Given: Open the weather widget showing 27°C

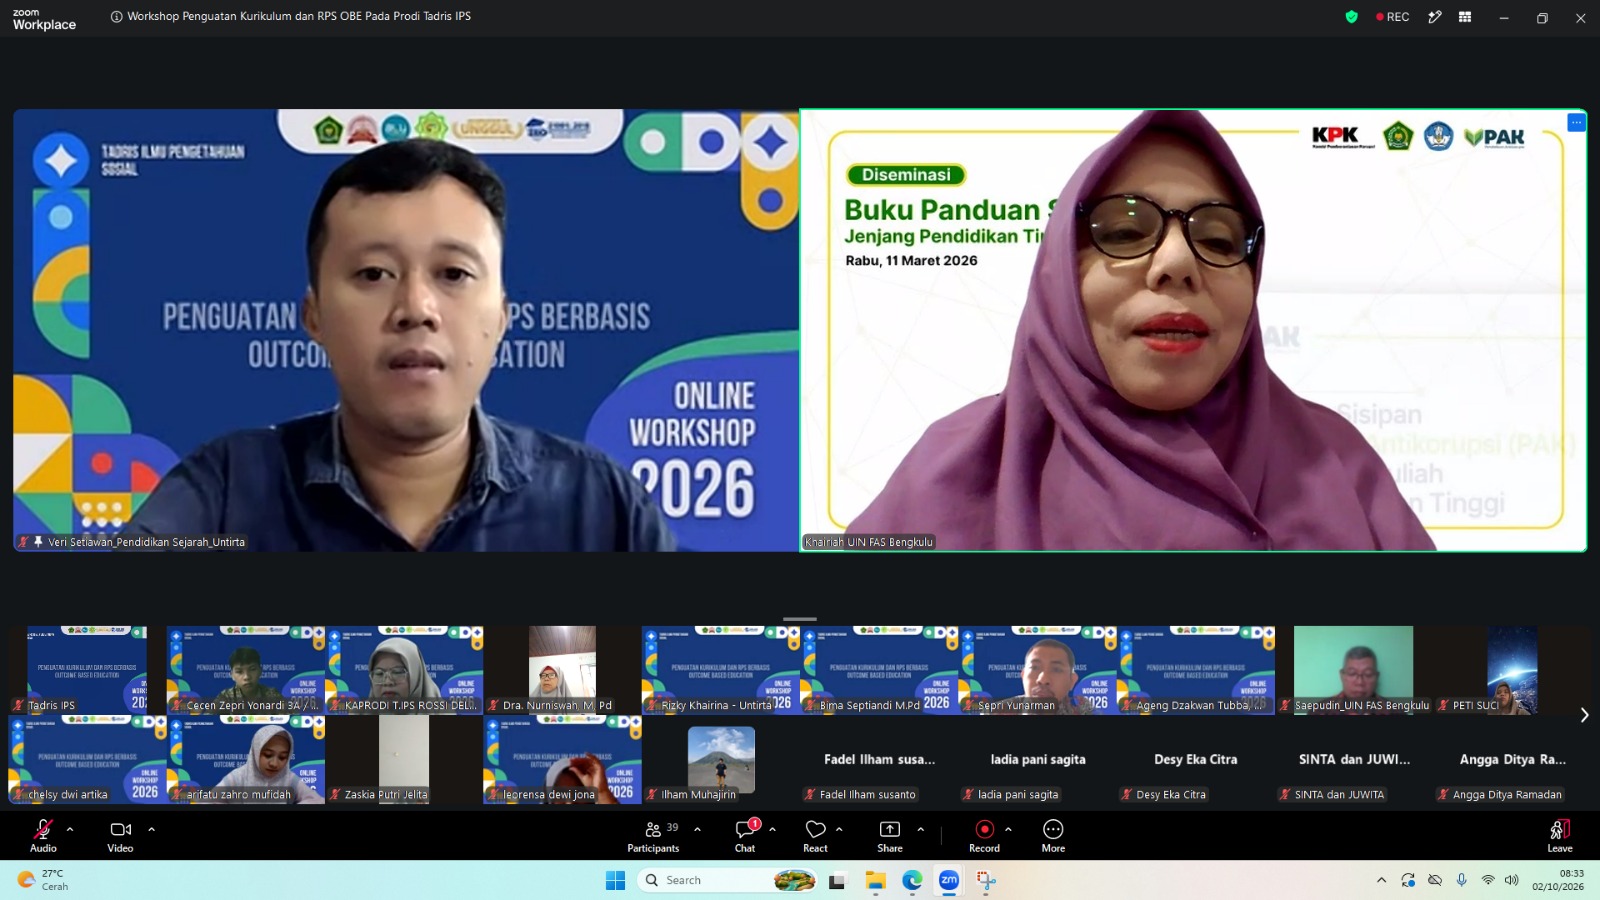Looking at the screenshot, I should click(x=44, y=880).
